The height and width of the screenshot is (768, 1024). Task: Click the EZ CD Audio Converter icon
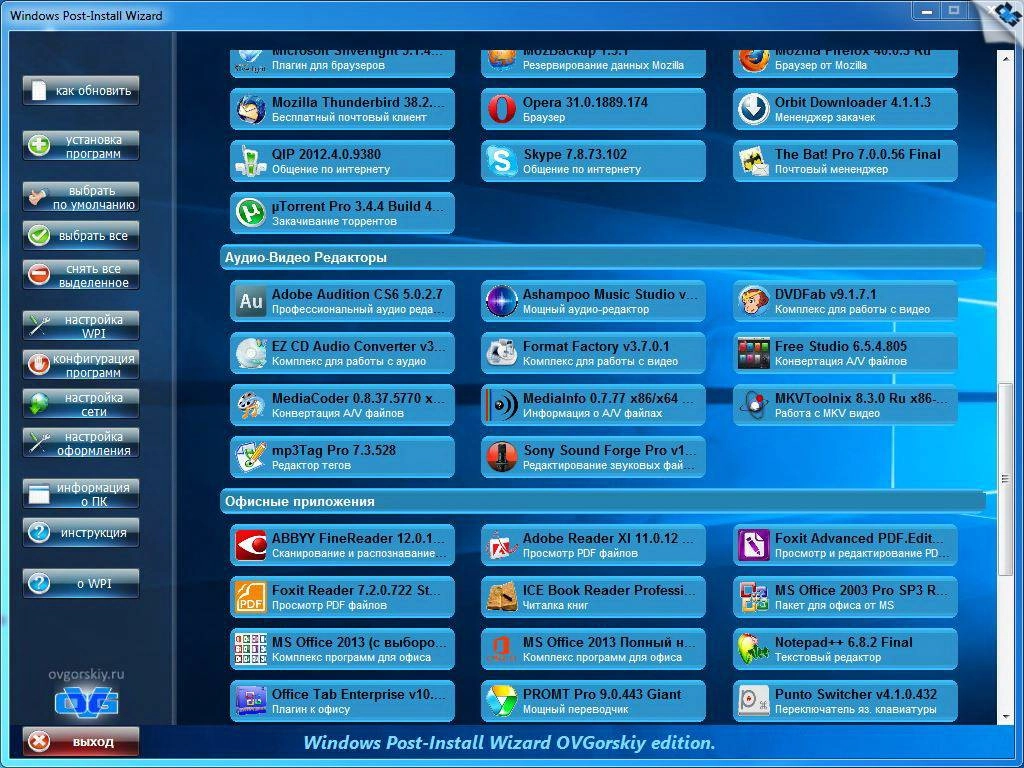click(x=250, y=353)
